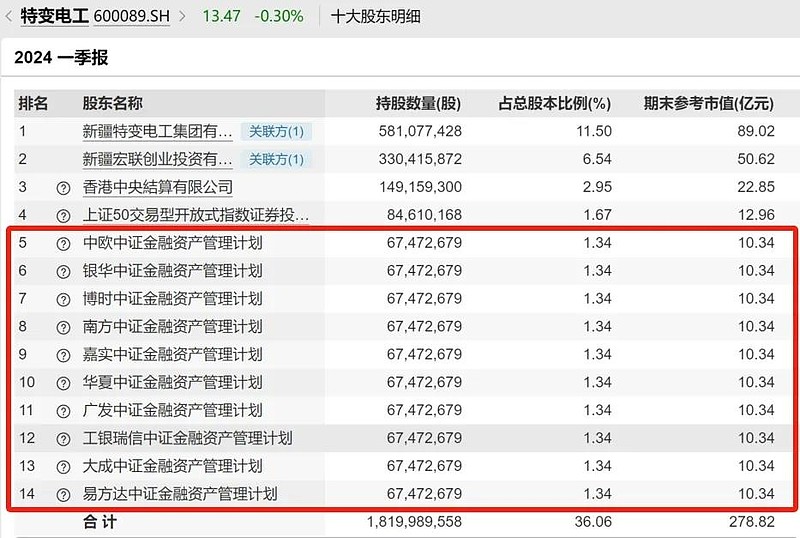Sort by 股东名称 column header

(113, 103)
